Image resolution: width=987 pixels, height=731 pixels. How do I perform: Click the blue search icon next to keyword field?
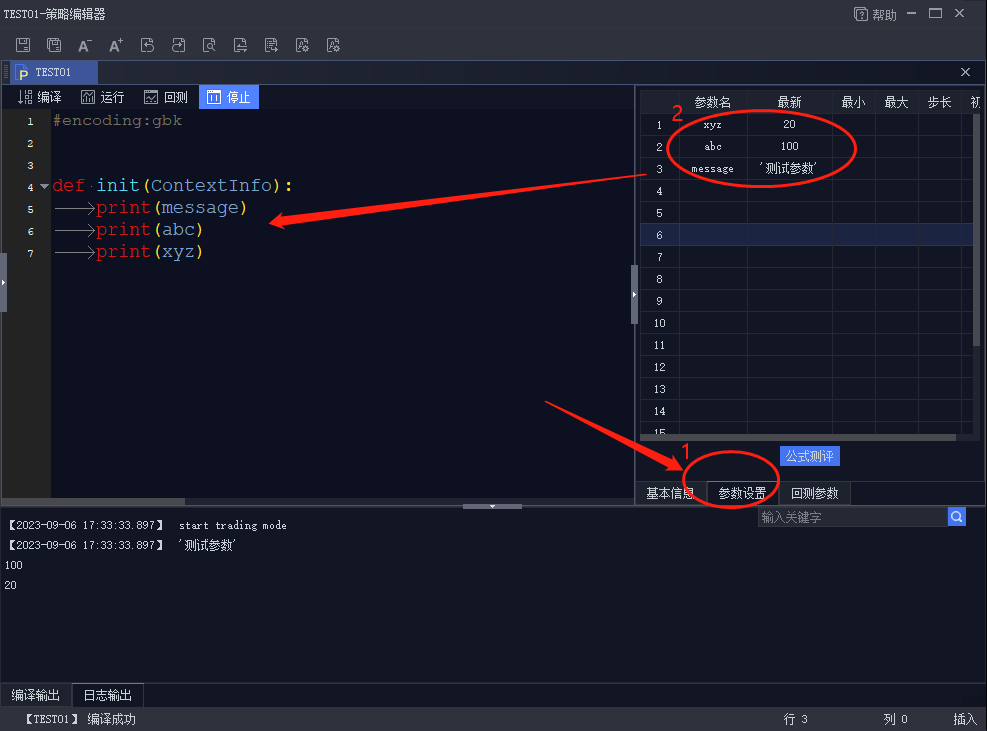[x=956, y=516]
